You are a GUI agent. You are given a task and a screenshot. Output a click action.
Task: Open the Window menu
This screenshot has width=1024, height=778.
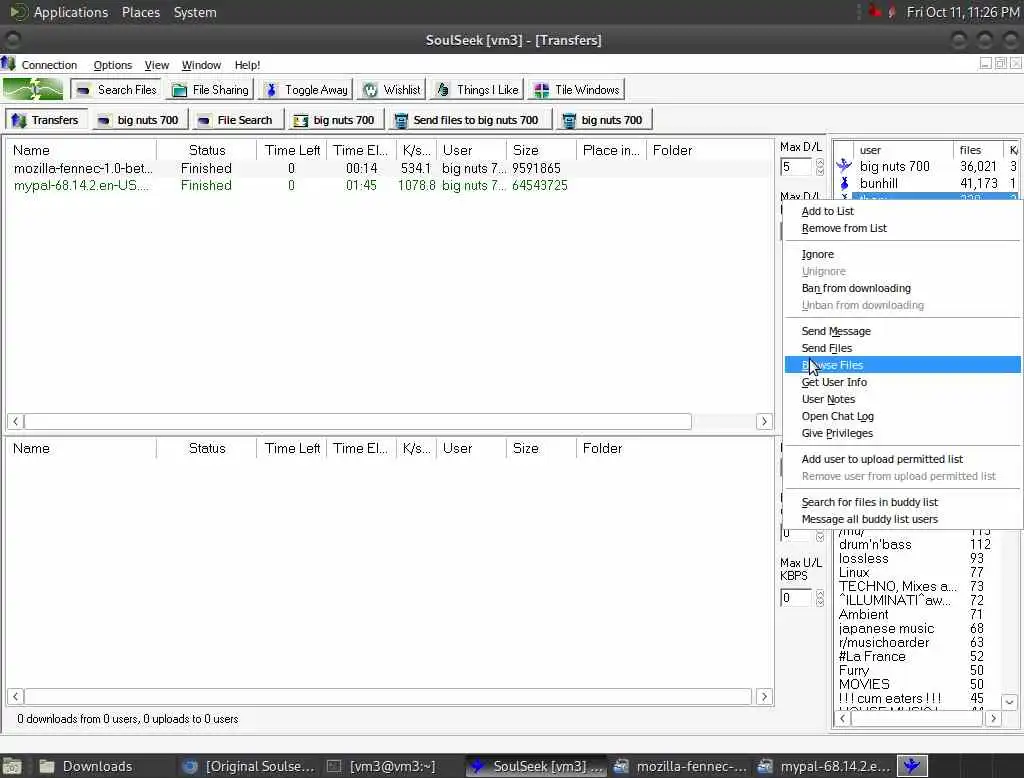201,65
